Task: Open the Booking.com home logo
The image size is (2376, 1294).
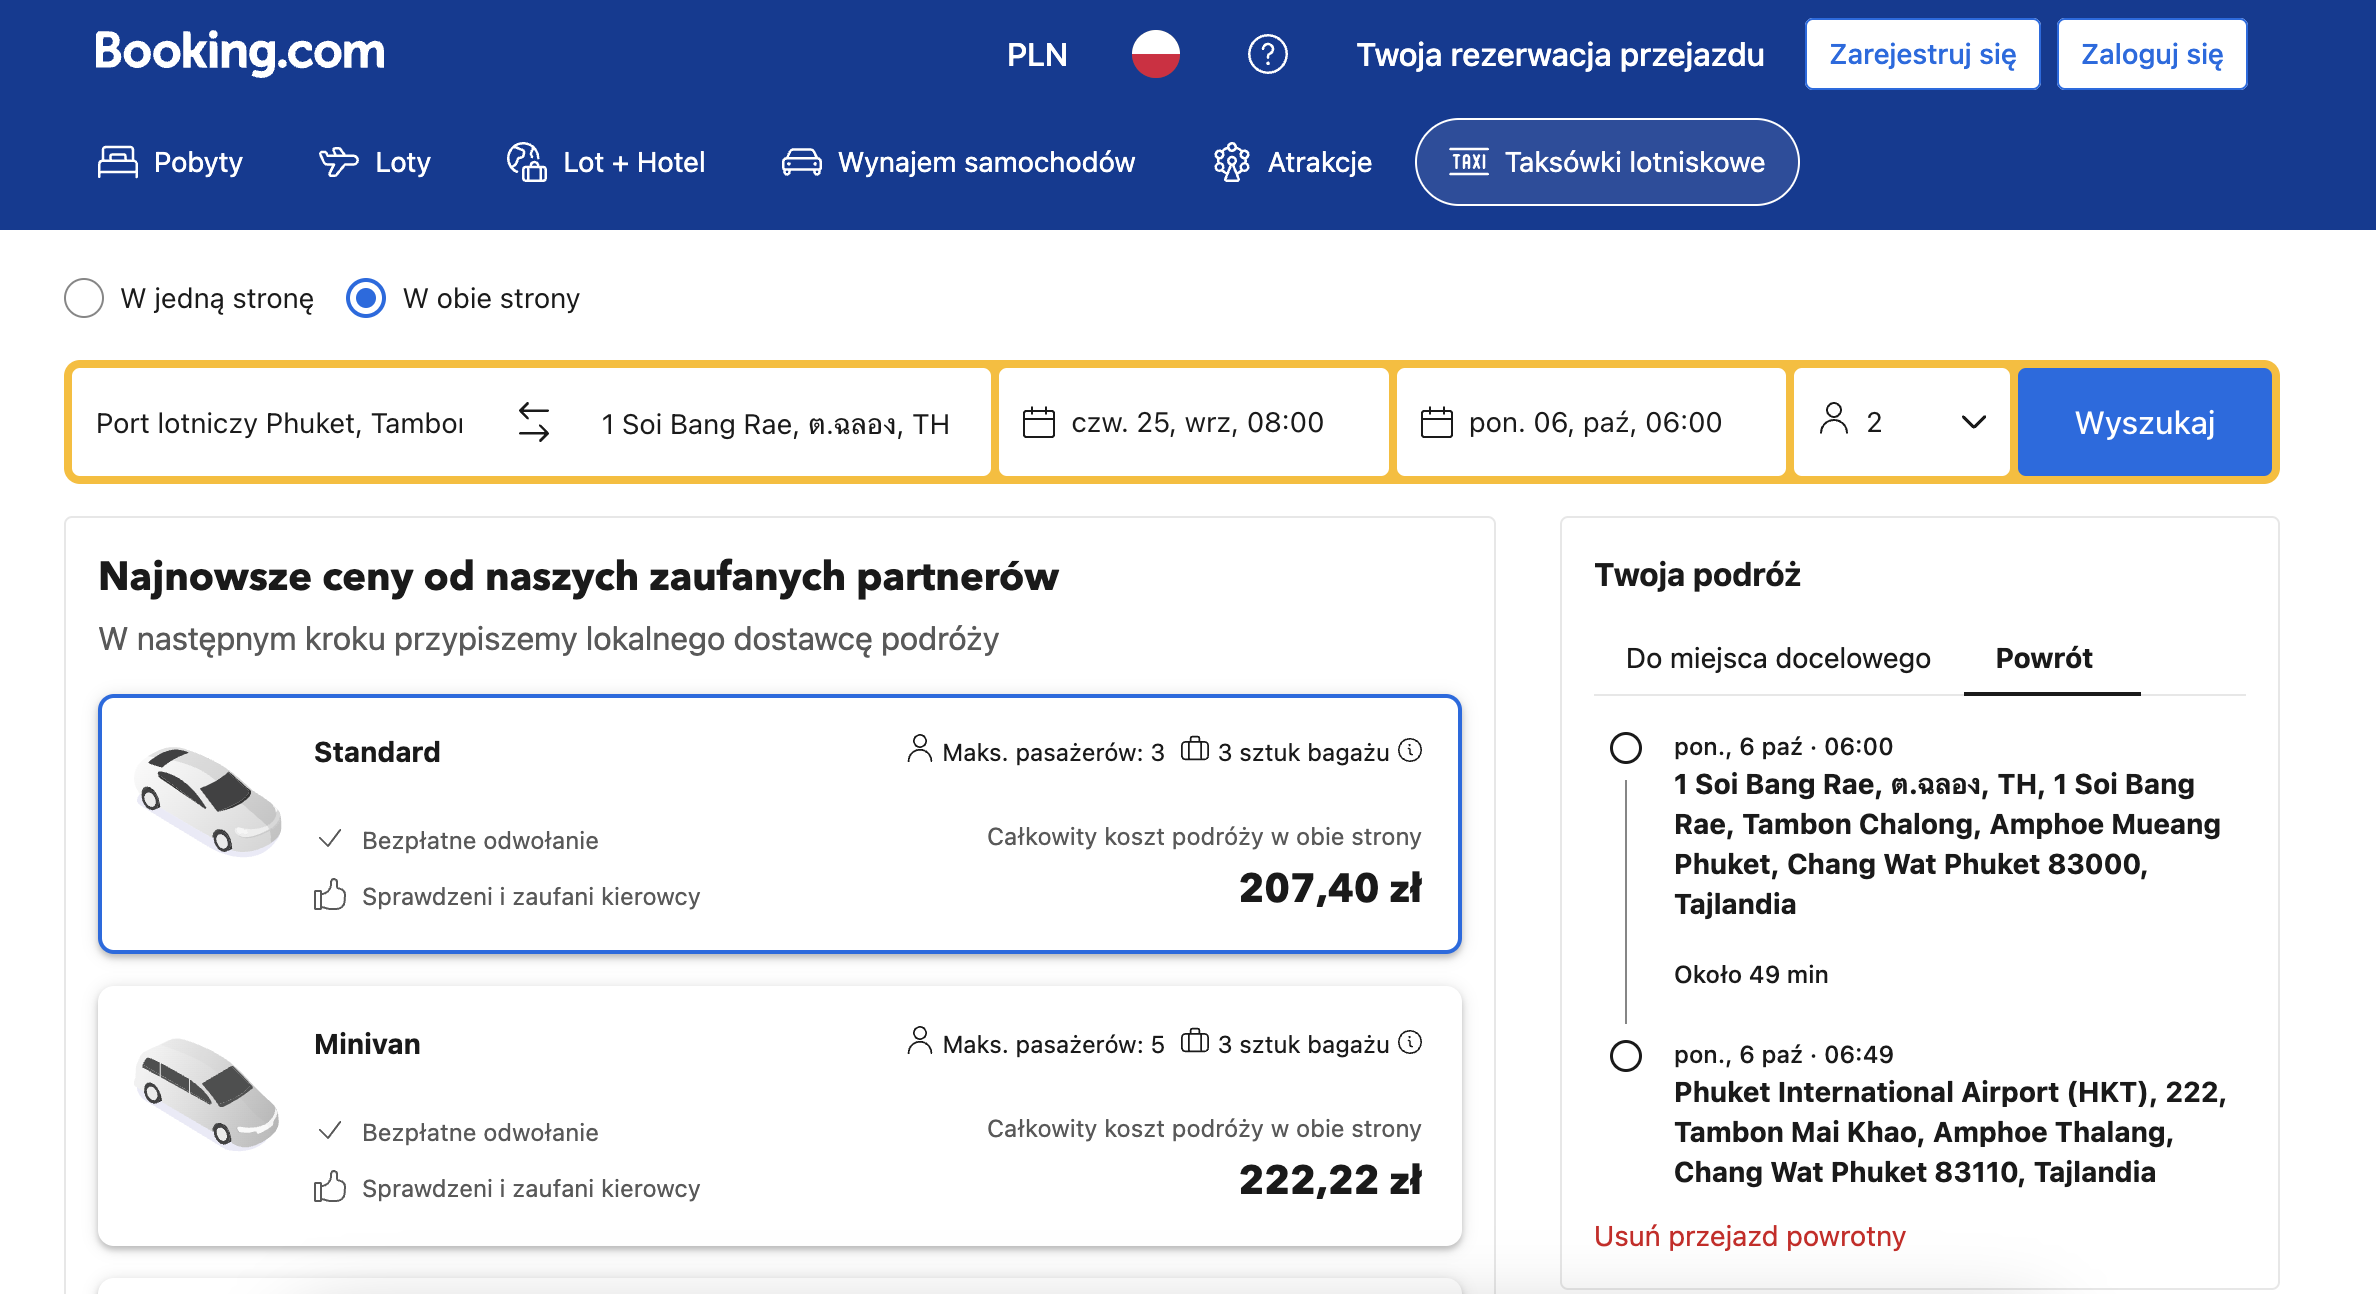Action: point(239,53)
